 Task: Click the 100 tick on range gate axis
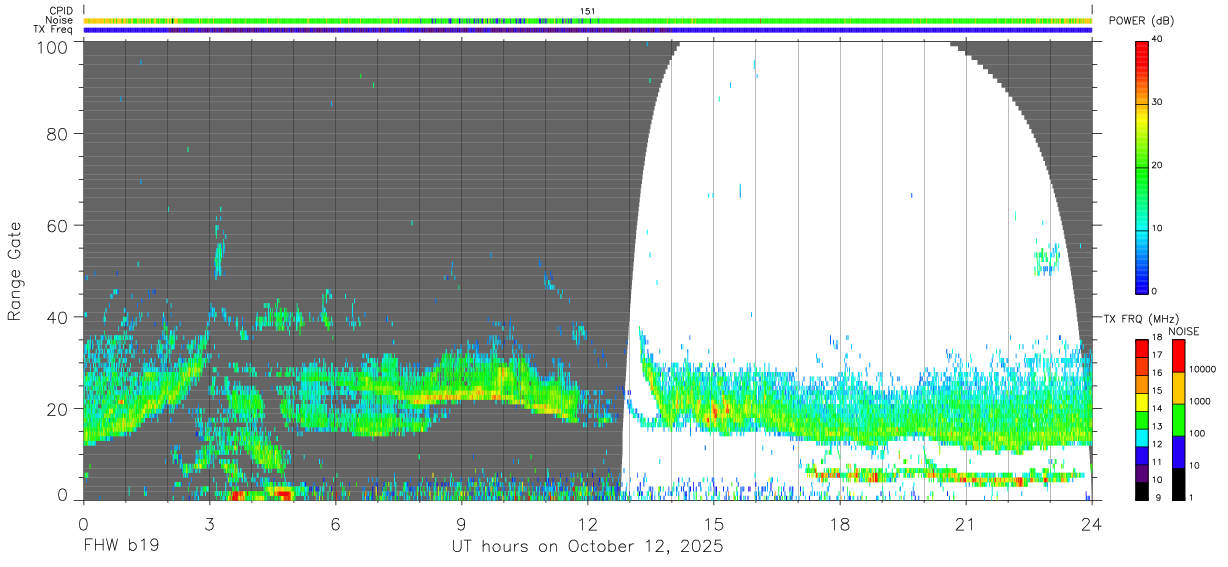53,47
